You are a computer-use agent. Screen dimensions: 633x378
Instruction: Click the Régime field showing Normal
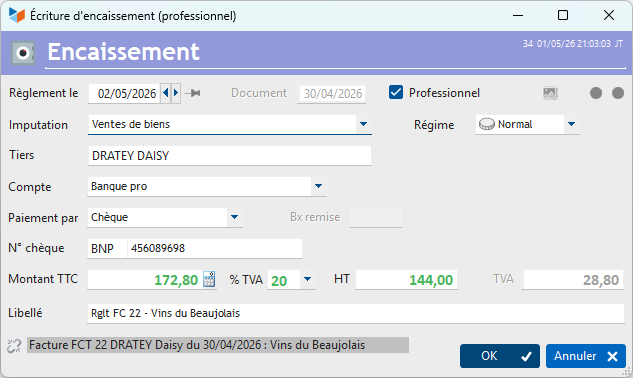(520, 124)
